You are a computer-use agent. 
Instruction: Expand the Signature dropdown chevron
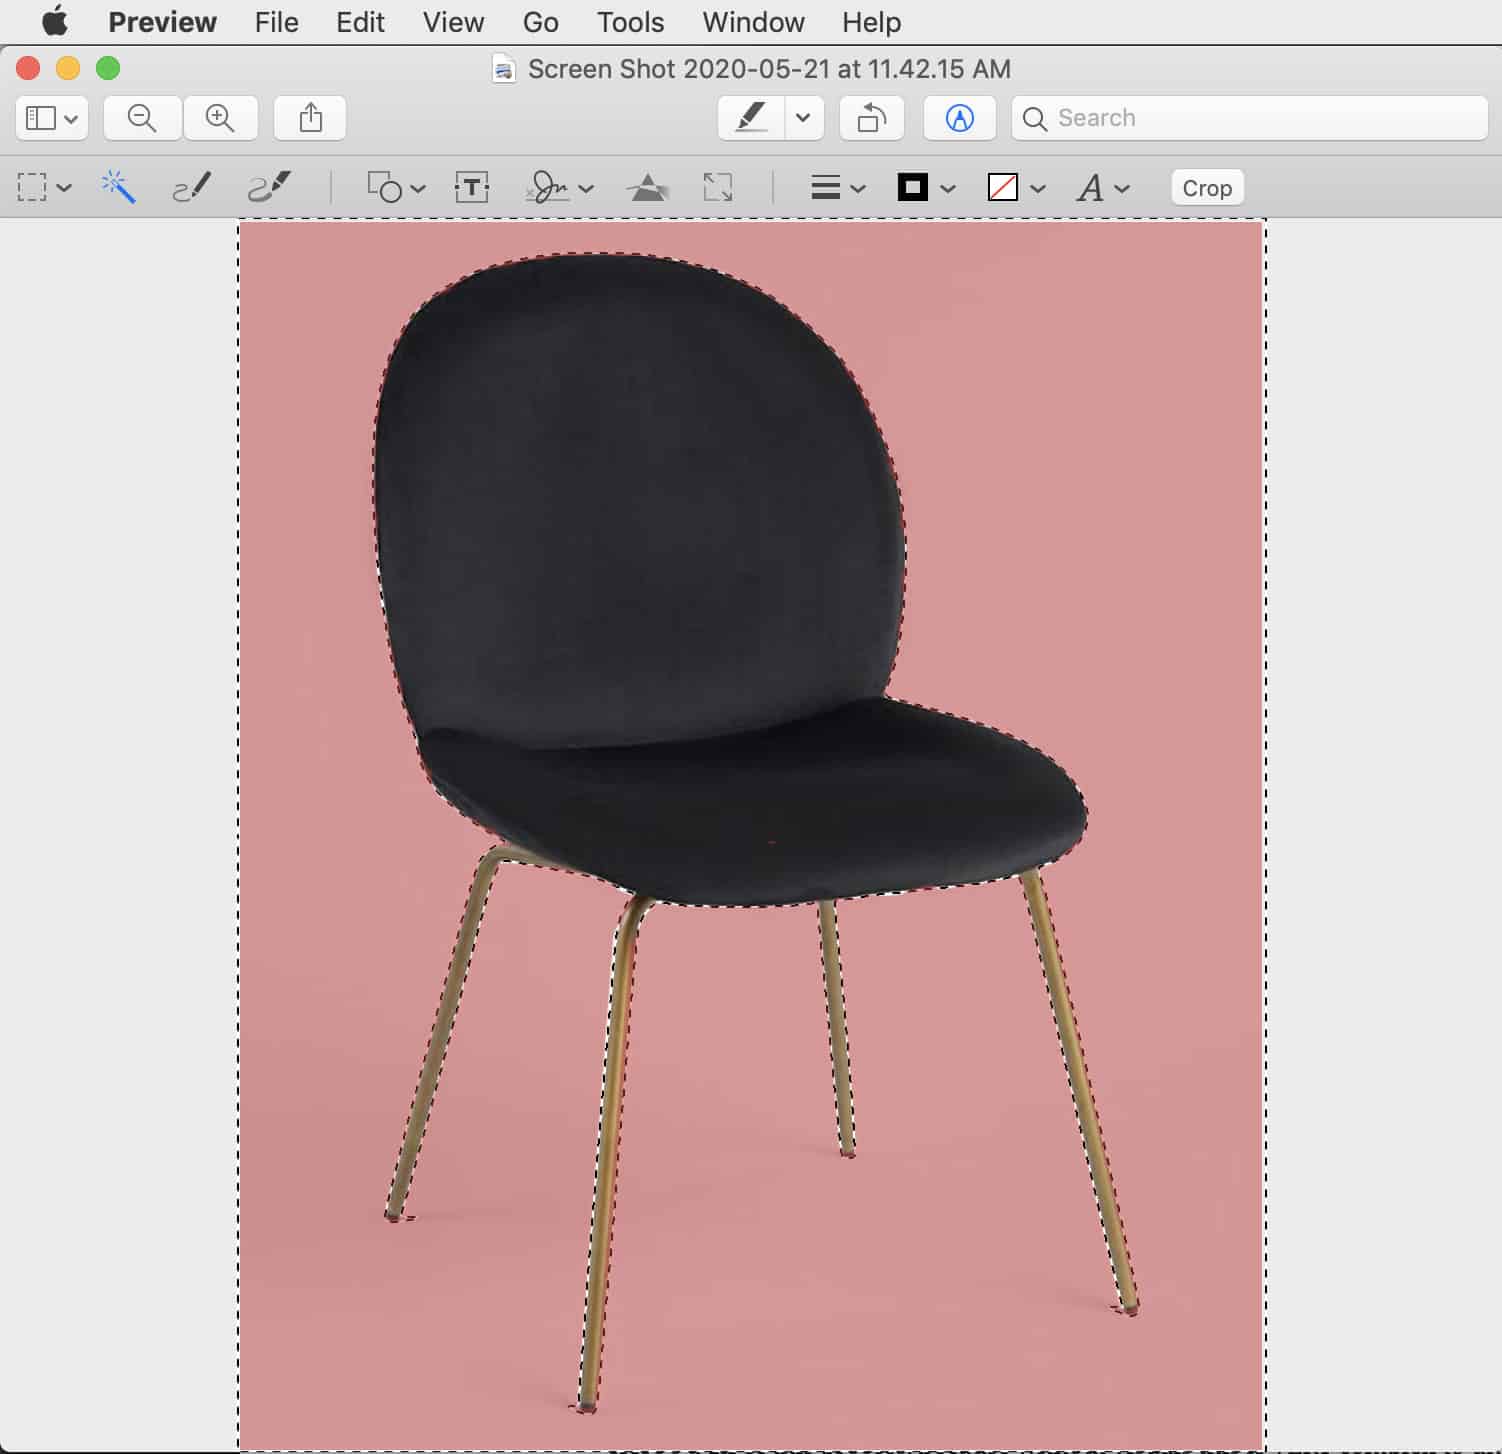586,188
